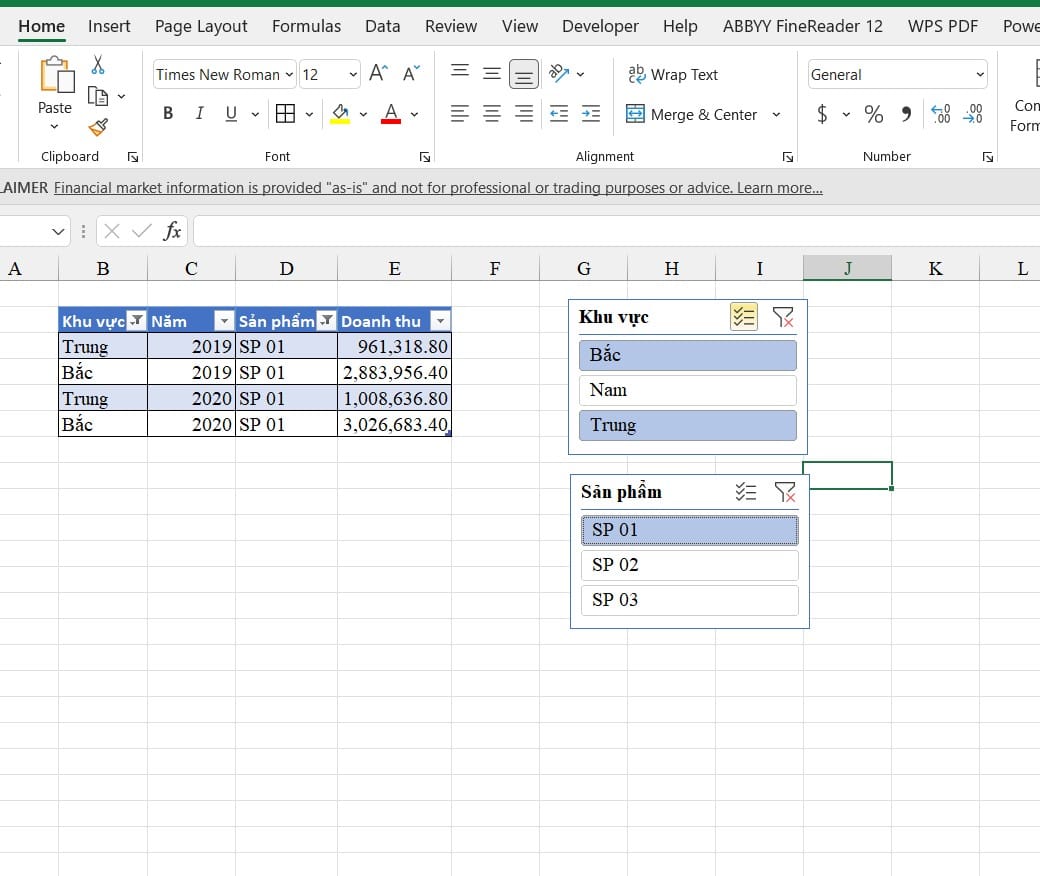Click the Increase Font Size icon
The image size is (1040, 876).
point(378,73)
